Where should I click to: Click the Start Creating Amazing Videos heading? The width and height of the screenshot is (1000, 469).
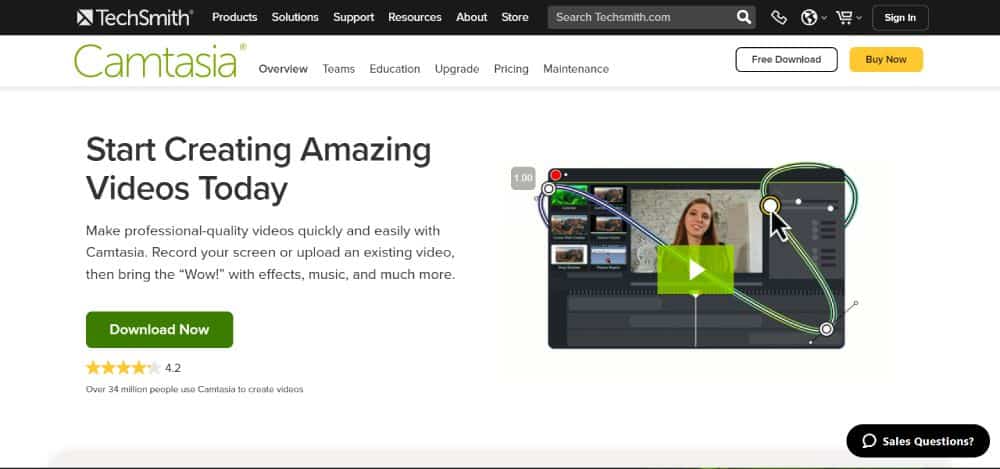click(258, 169)
